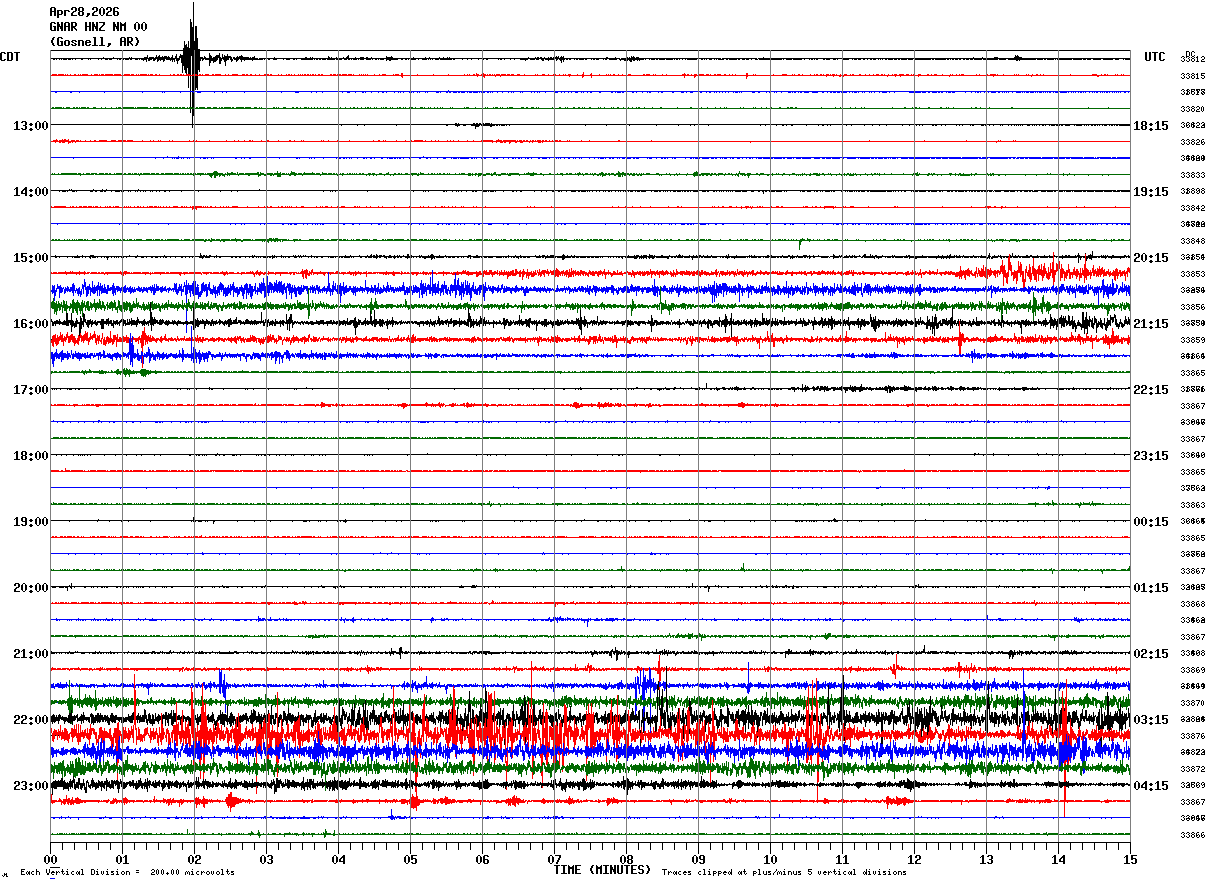The width and height of the screenshot is (1210, 886).
Task: Click the 22:00 CDT time label
Action: (30, 720)
